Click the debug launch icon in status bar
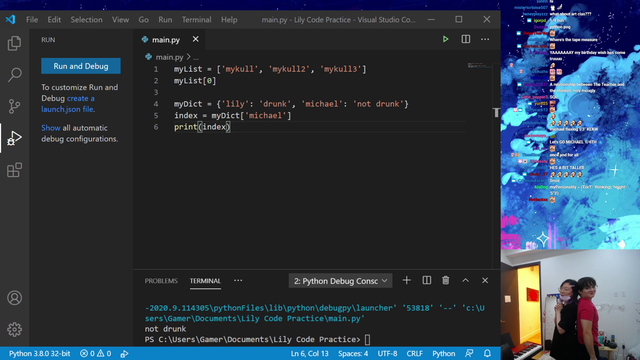This screenshot has height=360, width=640. tap(124, 353)
